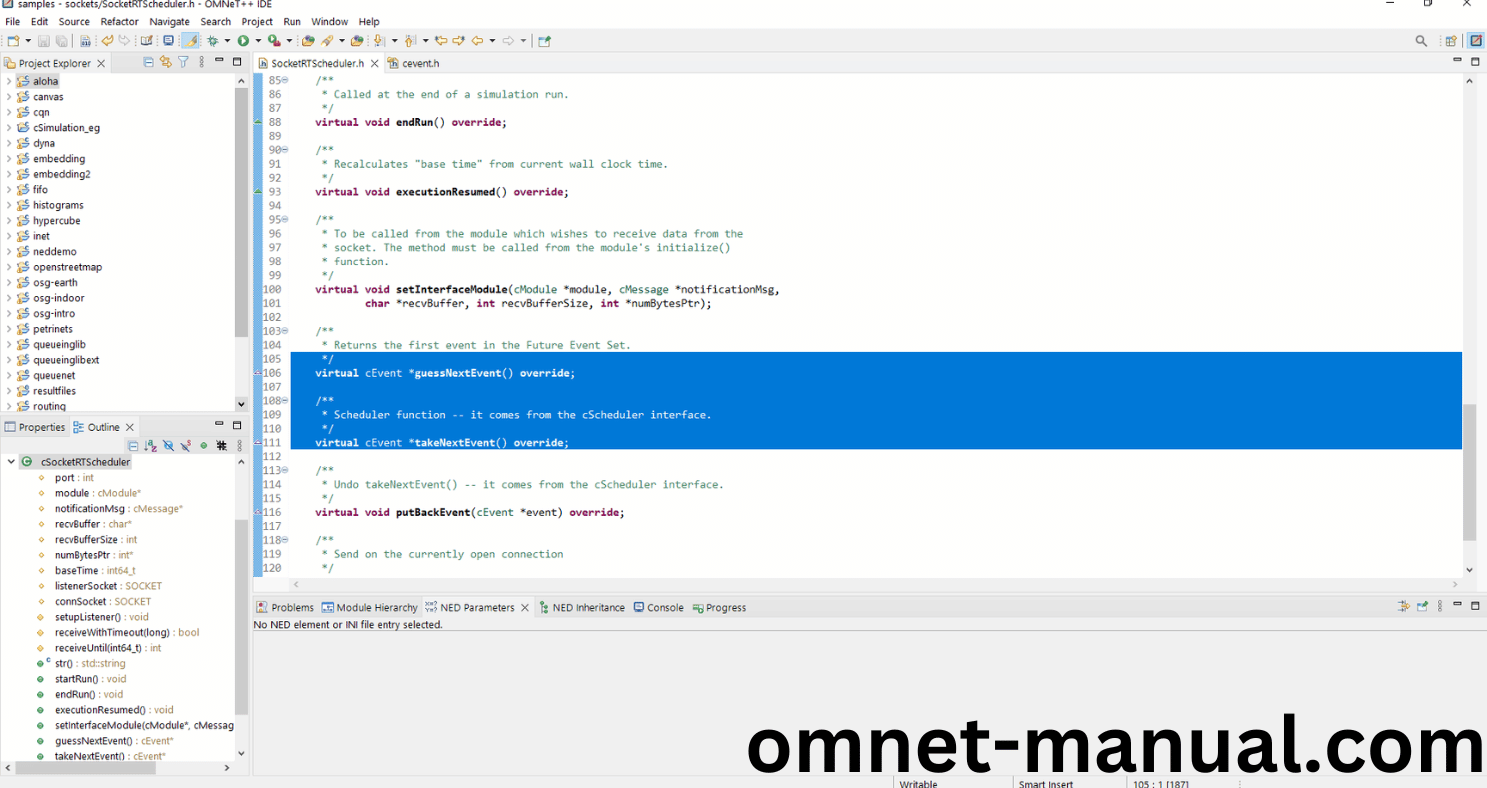This screenshot has width=1487, height=788.
Task: Open the Refactor menu
Action: click(119, 21)
